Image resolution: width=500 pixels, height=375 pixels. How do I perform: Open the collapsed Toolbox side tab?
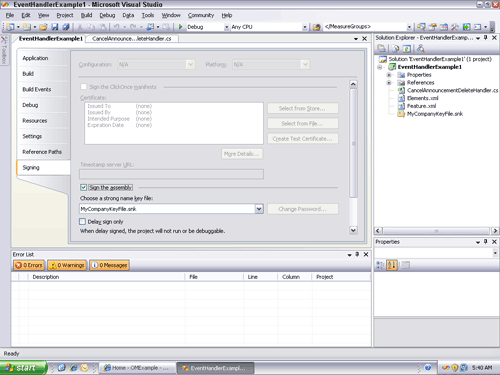(4, 50)
